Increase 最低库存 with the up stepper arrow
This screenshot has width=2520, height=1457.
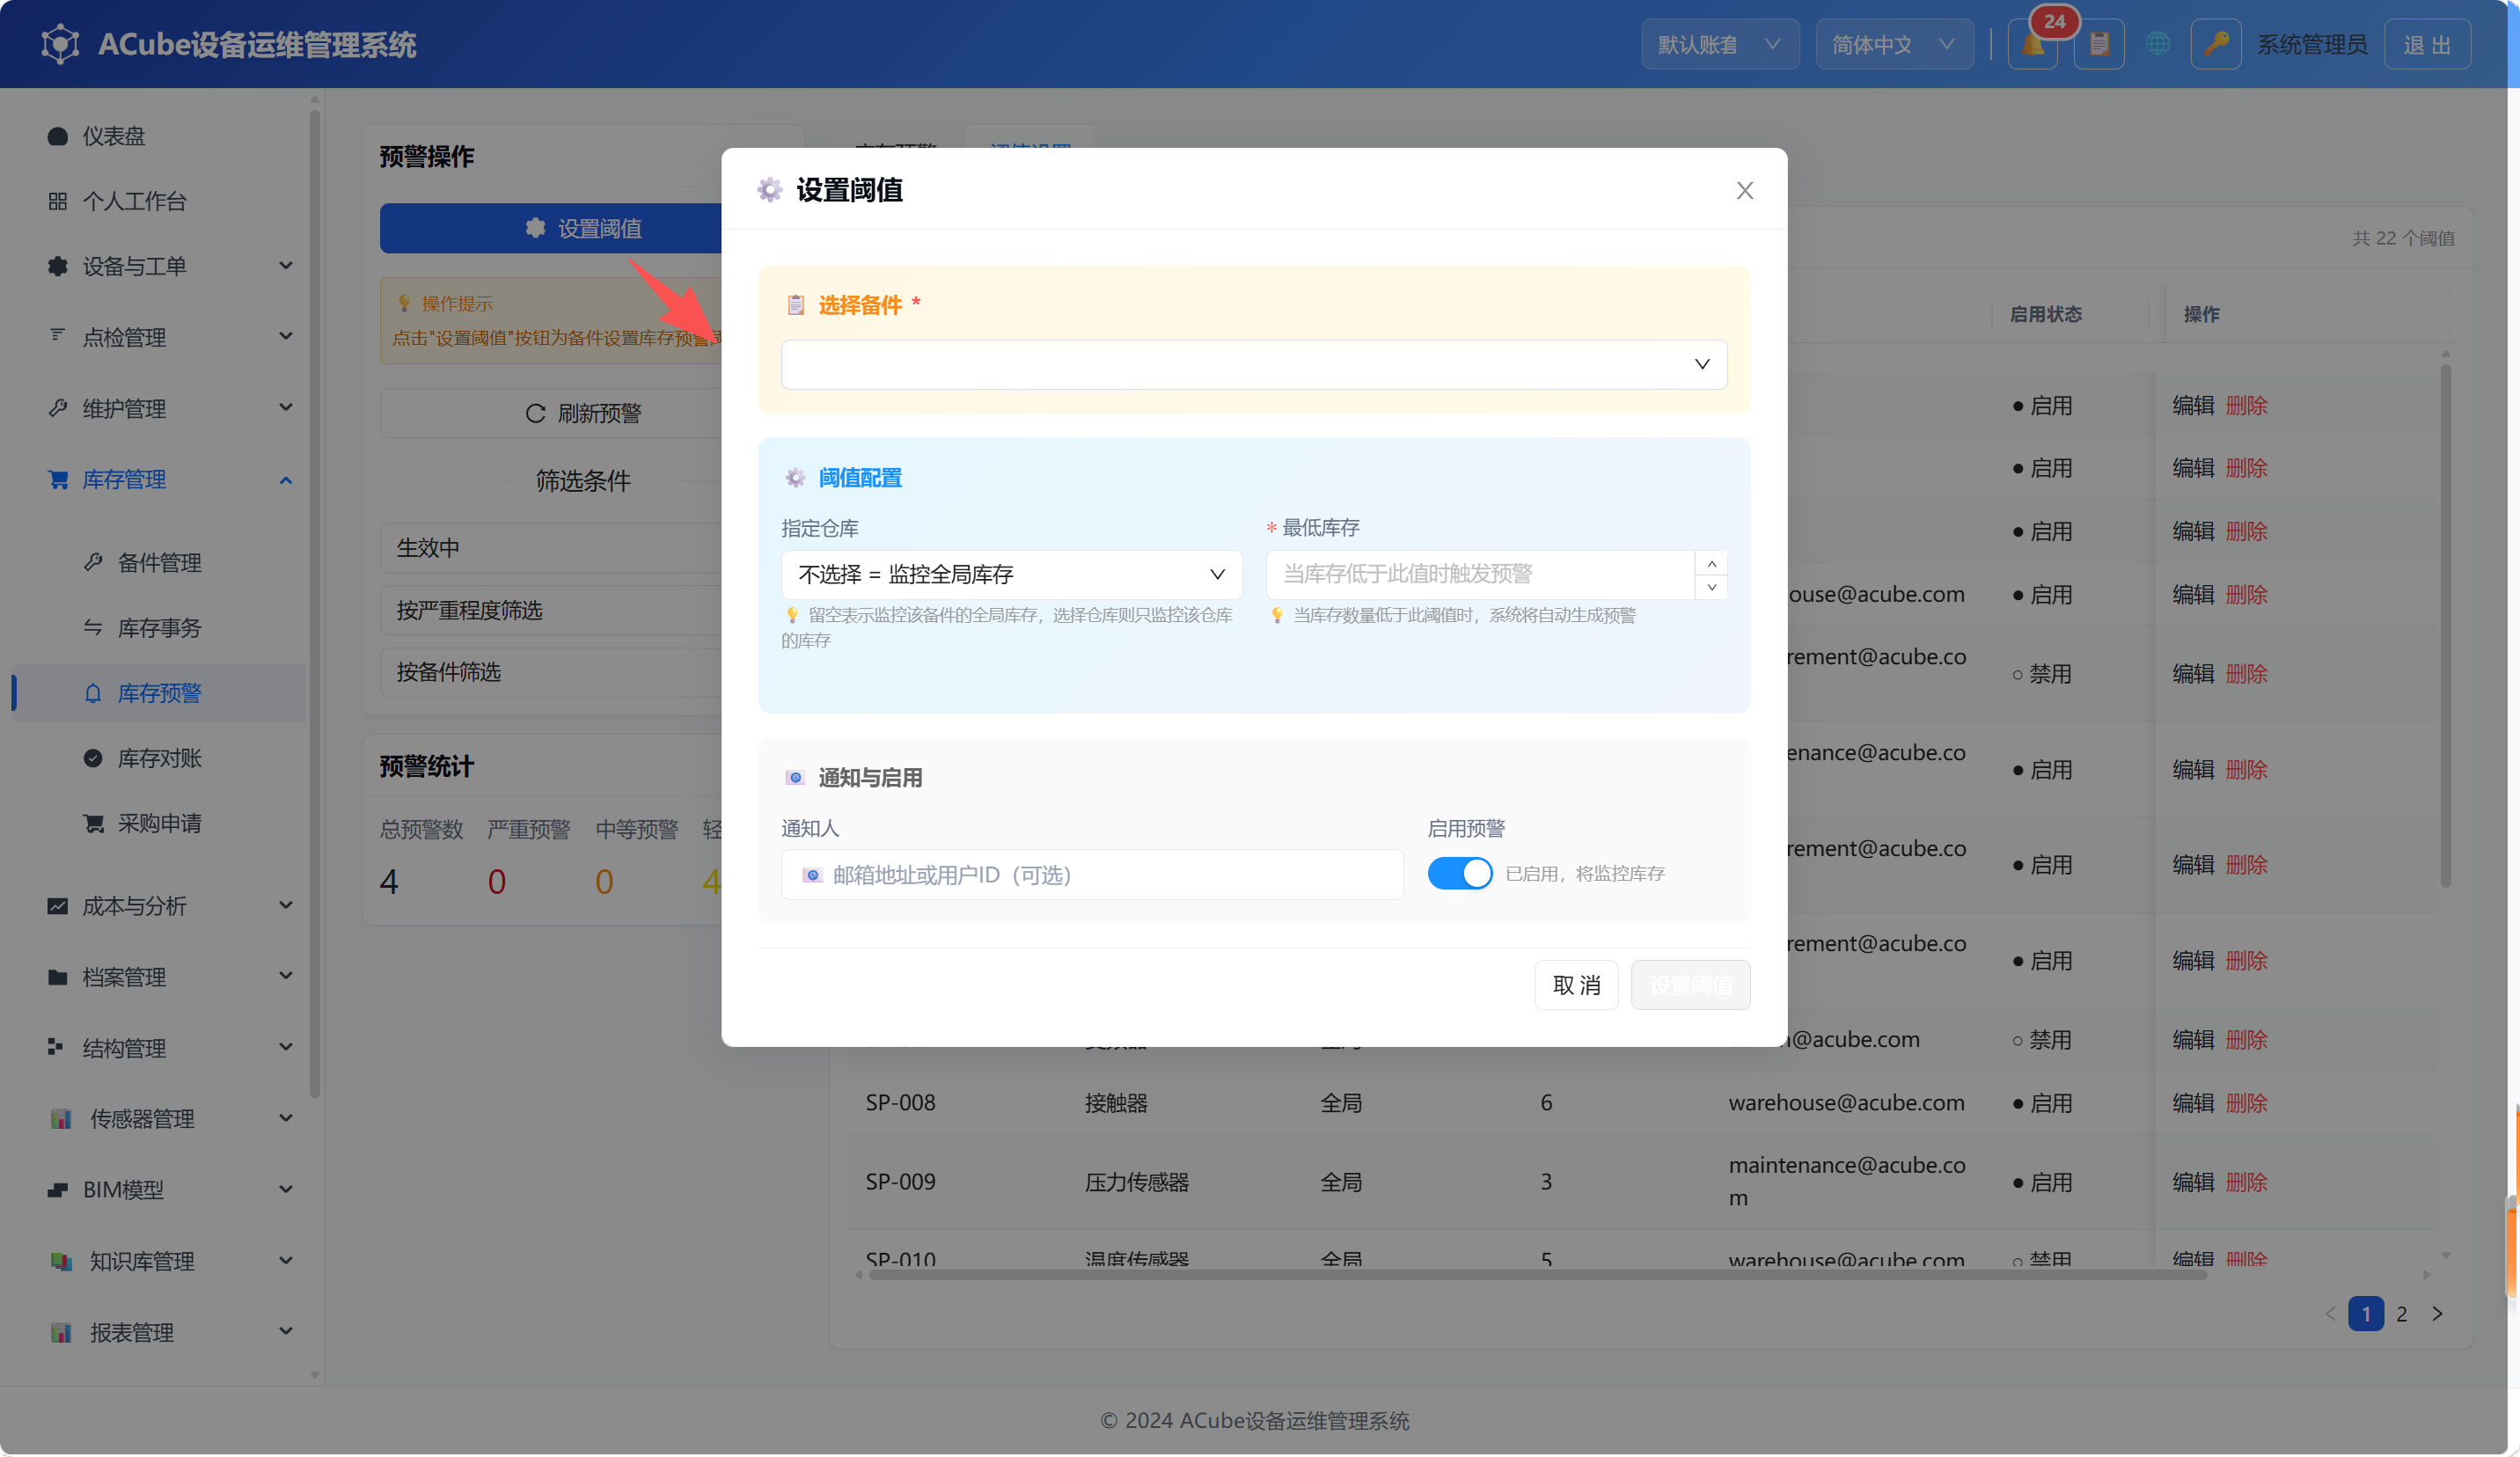point(1711,563)
